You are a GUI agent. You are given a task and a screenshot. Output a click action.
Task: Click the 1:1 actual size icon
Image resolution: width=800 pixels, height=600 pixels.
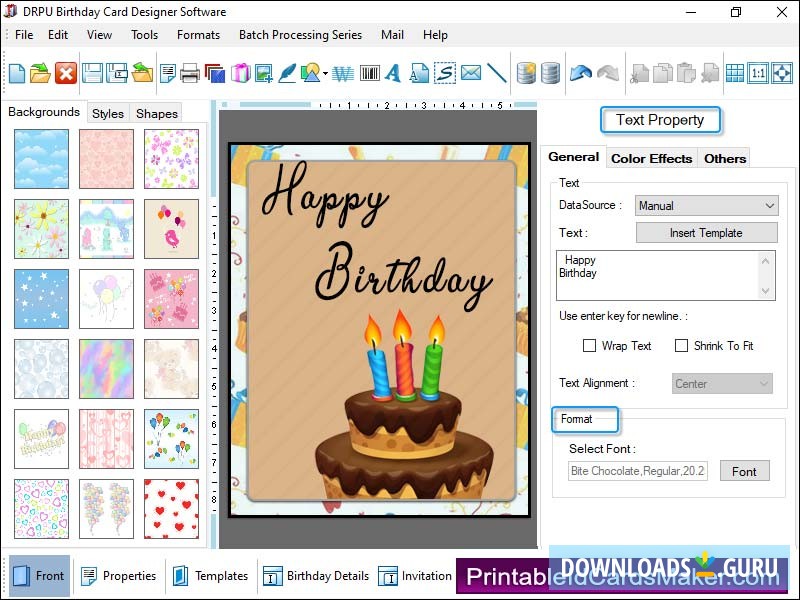(x=758, y=73)
